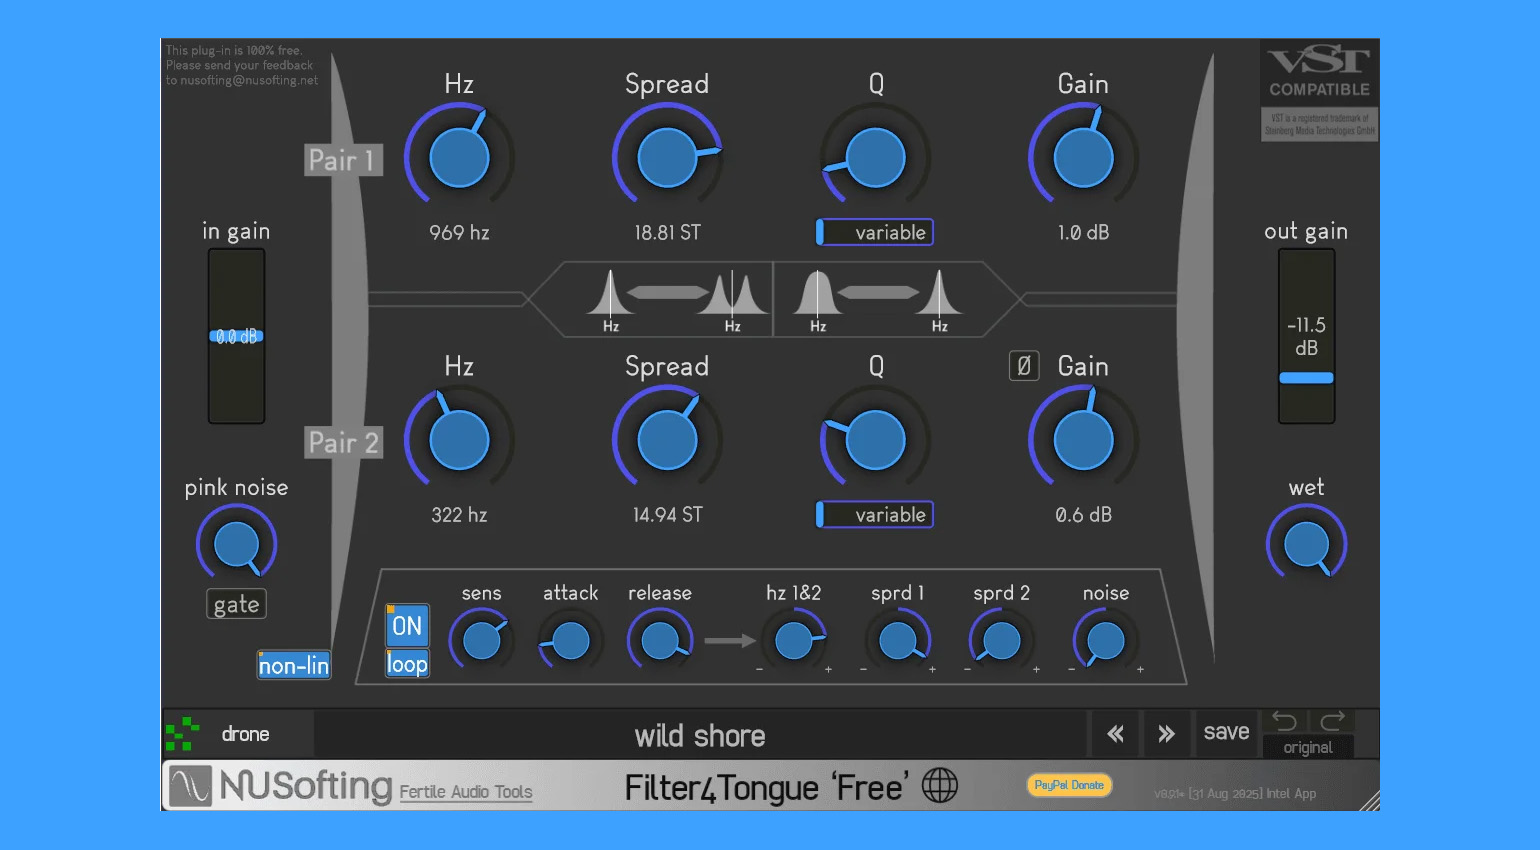The image size is (1540, 850).
Task: Click the redo arrow icon
Action: click(1332, 722)
